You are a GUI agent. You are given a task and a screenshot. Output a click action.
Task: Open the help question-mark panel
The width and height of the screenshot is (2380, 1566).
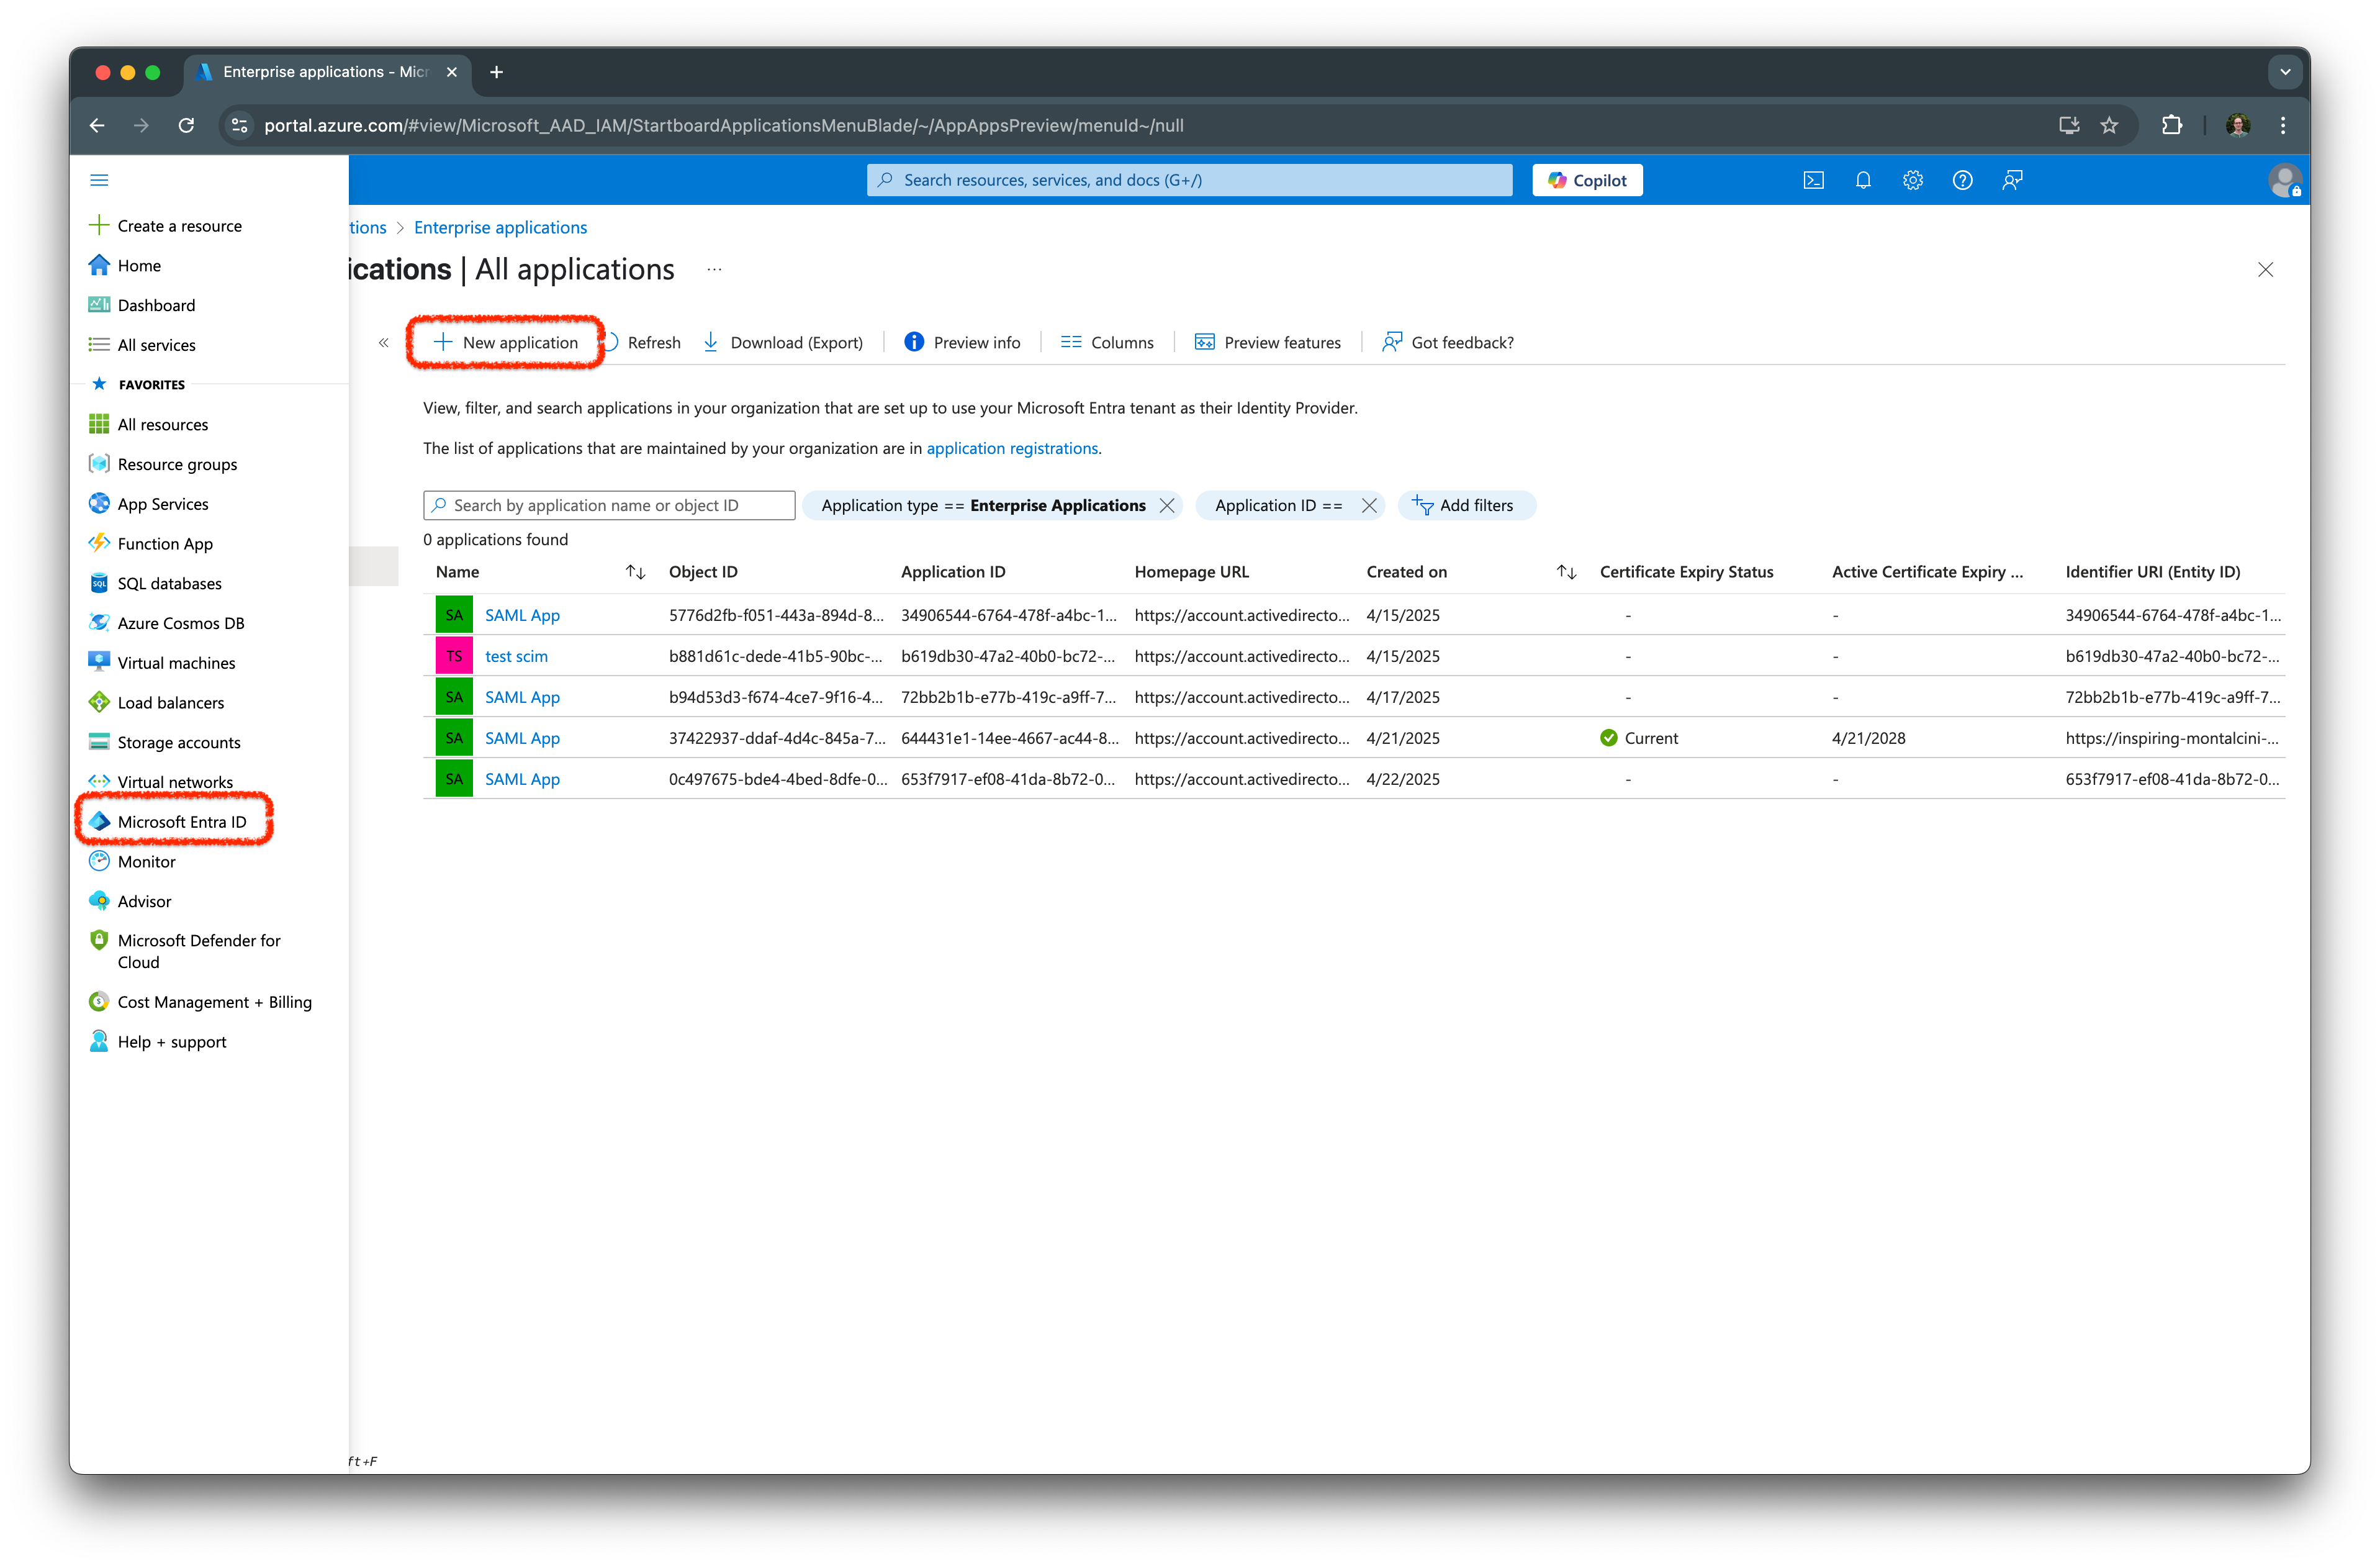[x=1962, y=180]
